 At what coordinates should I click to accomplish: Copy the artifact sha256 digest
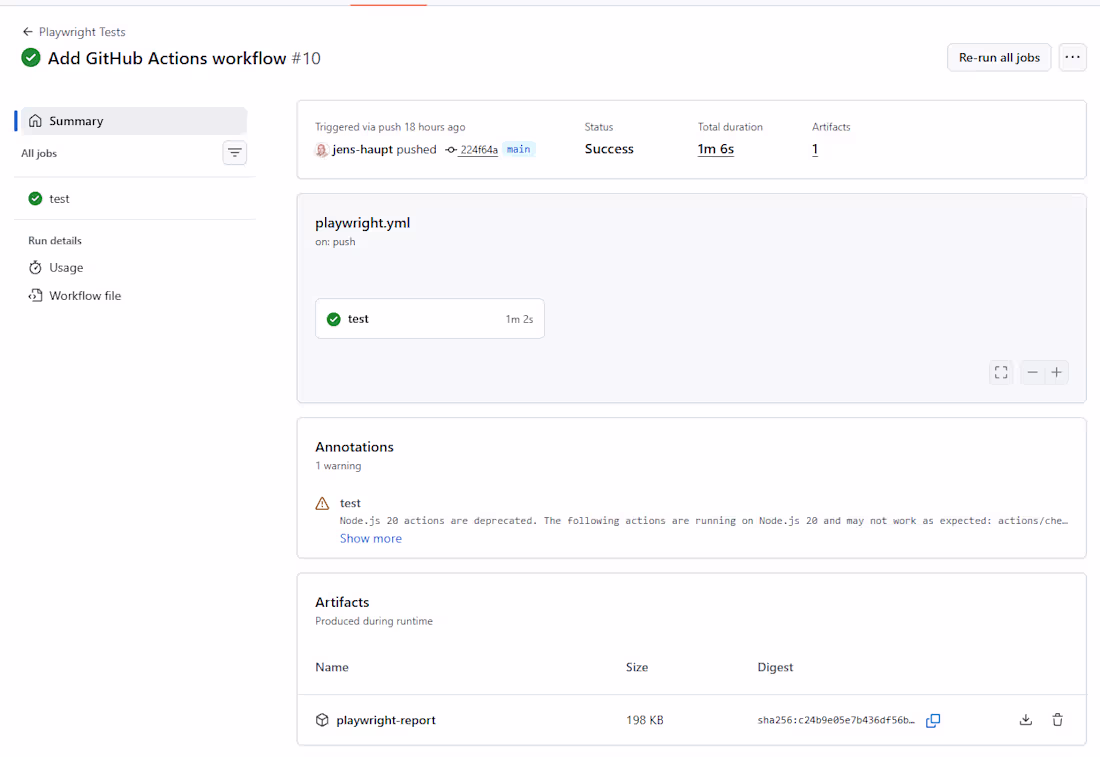coord(933,721)
